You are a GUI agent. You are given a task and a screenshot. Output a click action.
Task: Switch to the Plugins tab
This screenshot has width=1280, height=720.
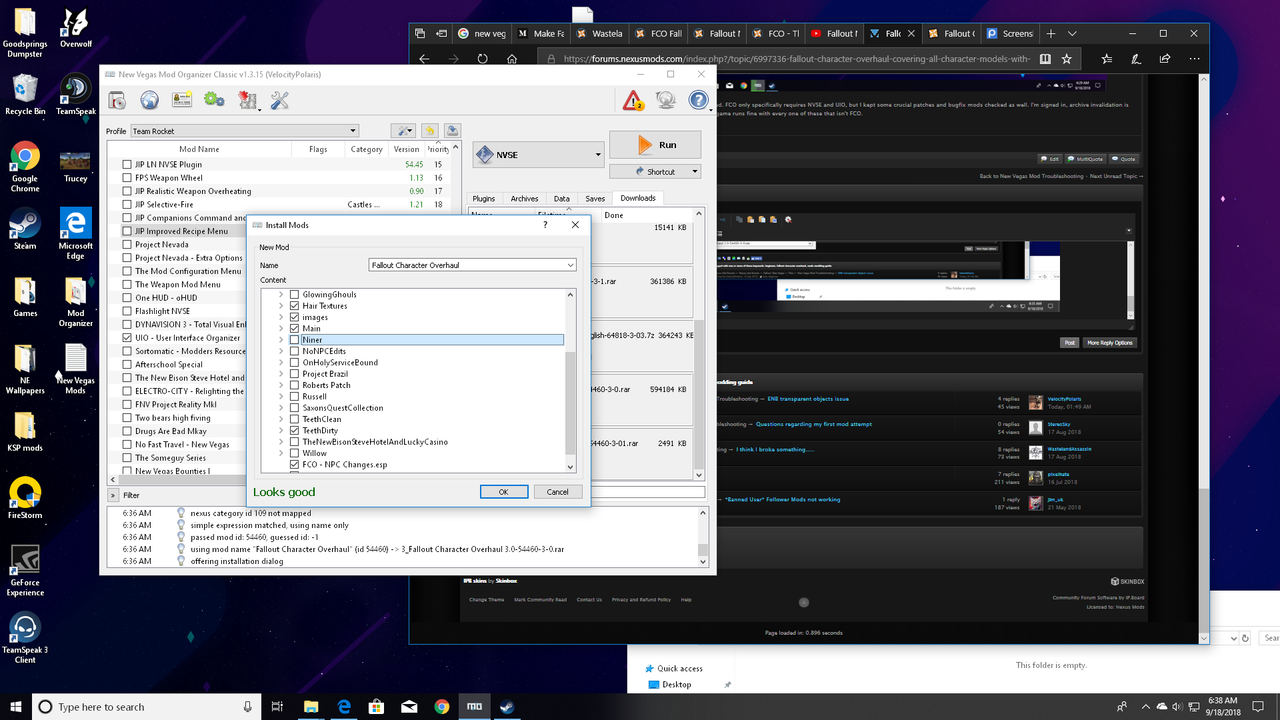point(484,199)
